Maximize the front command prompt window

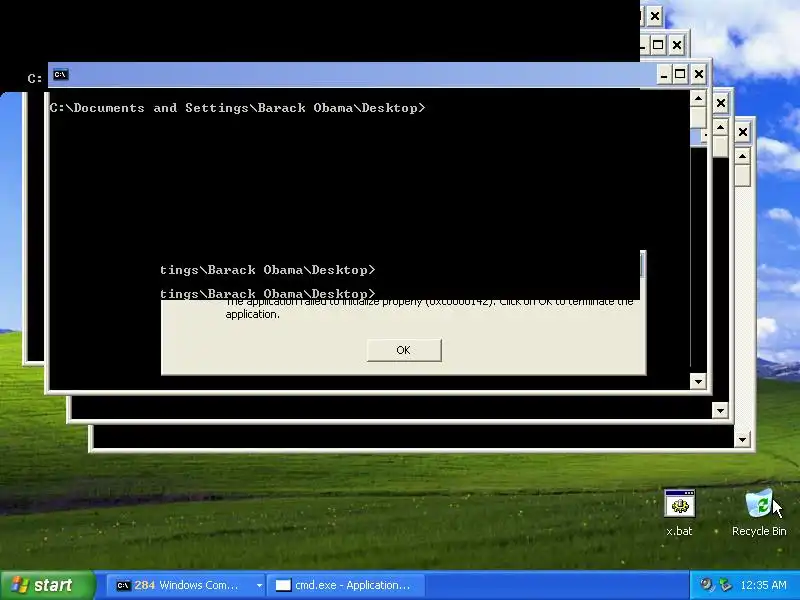click(x=680, y=74)
